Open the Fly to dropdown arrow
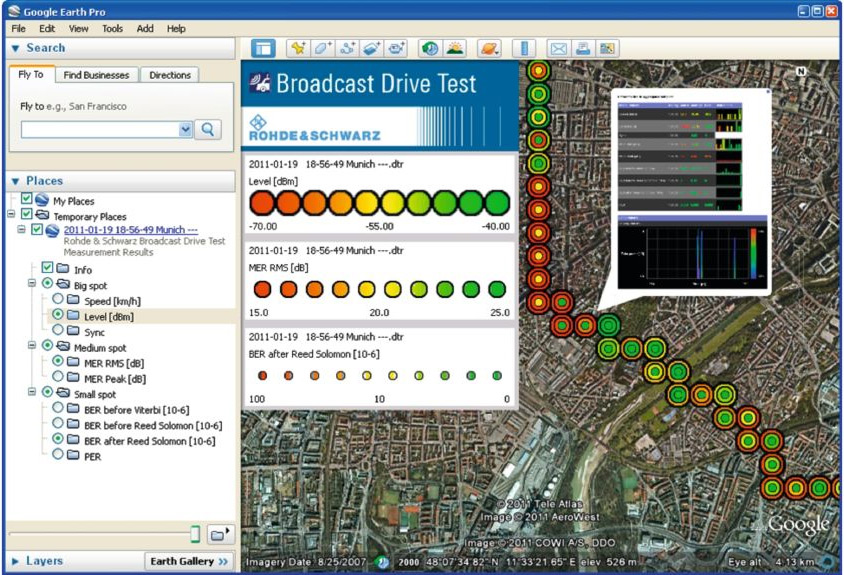844x575 pixels. pos(186,130)
